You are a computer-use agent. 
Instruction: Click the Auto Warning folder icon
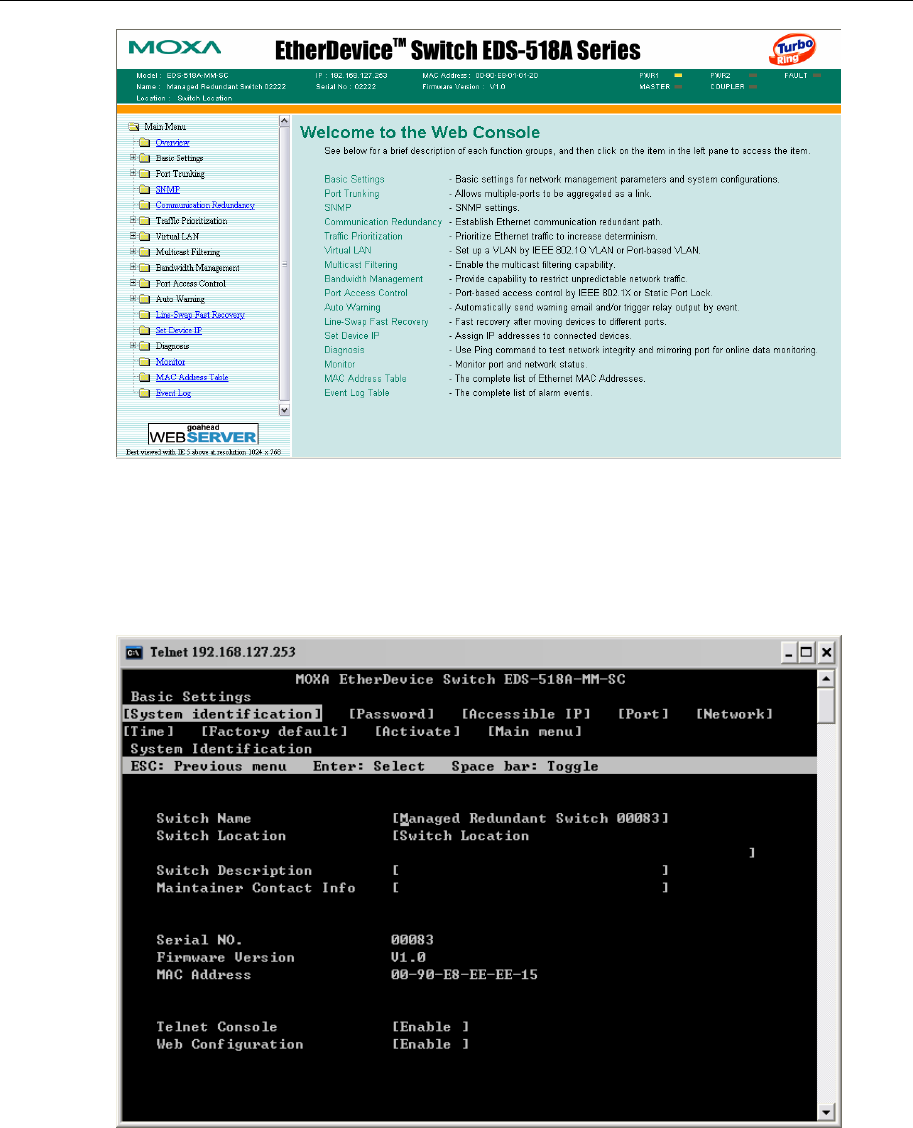tap(145, 299)
